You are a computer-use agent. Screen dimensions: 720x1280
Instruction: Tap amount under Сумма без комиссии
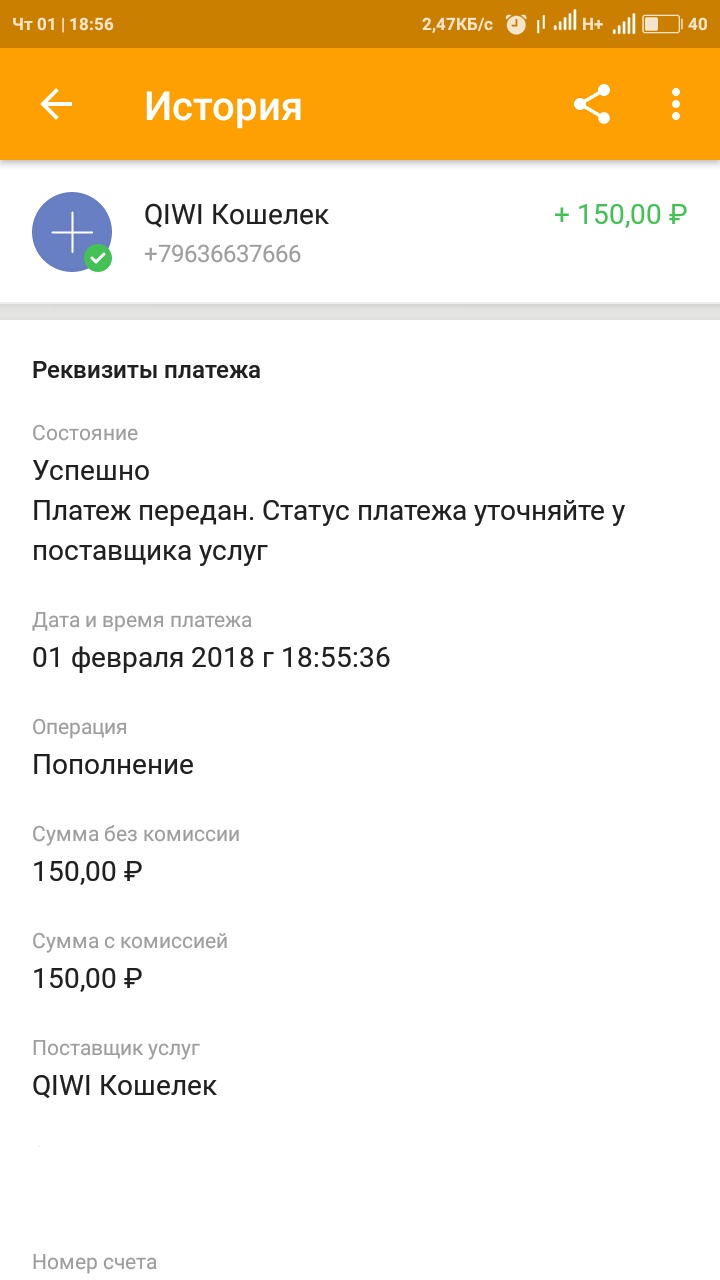pos(87,872)
